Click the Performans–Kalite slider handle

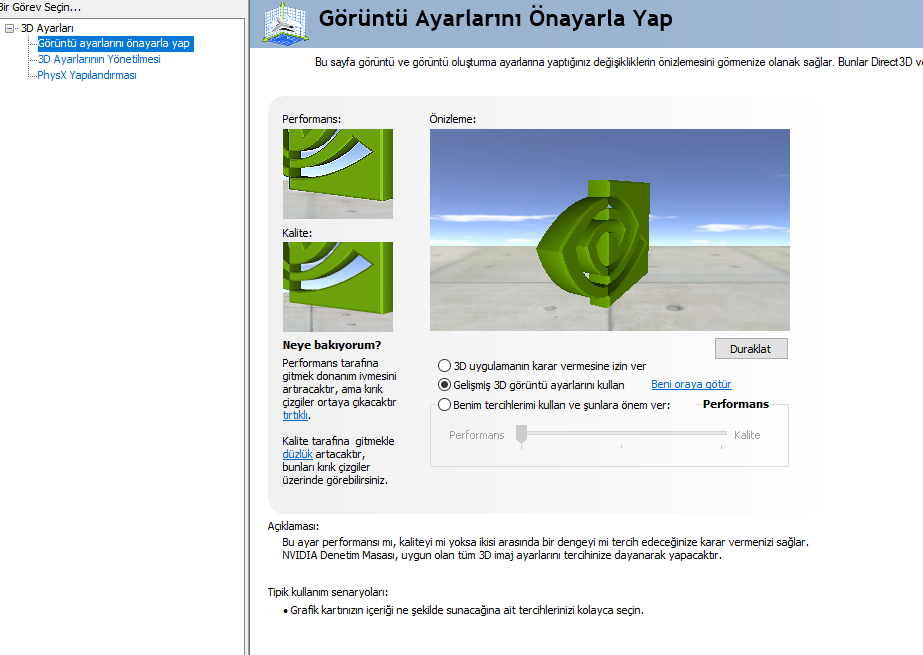point(522,434)
